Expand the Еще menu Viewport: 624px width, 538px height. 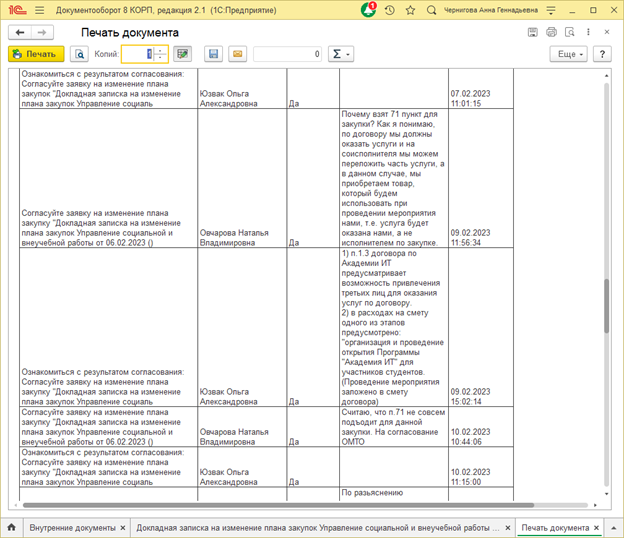(568, 54)
